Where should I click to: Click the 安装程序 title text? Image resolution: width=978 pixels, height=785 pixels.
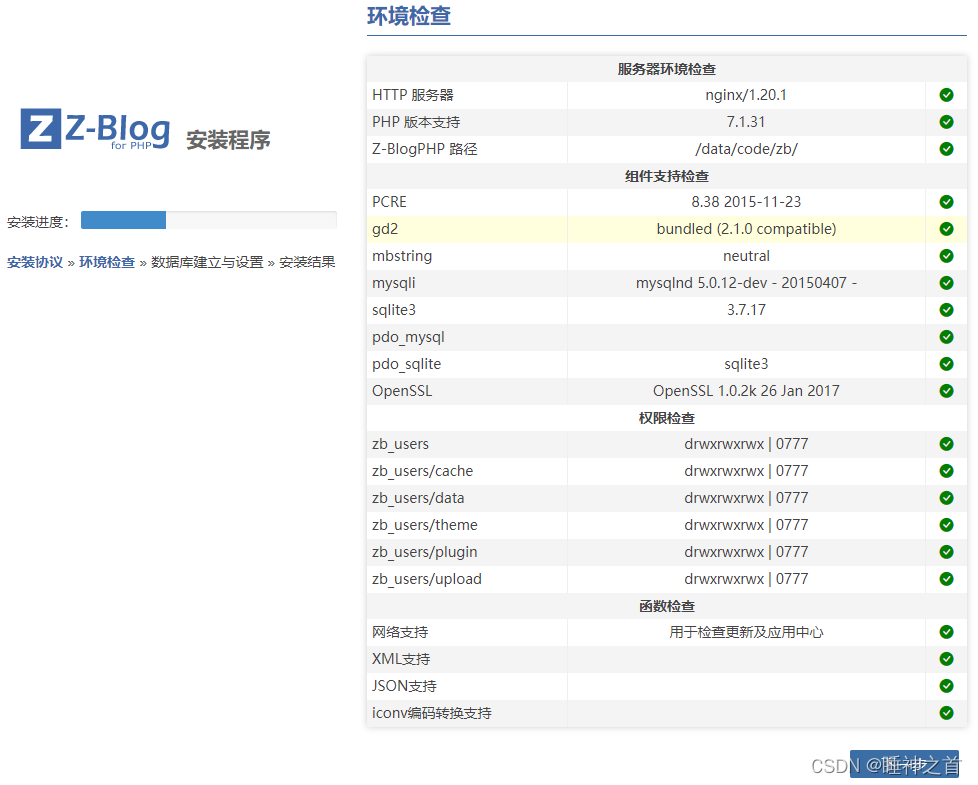pyautogui.click(x=228, y=140)
